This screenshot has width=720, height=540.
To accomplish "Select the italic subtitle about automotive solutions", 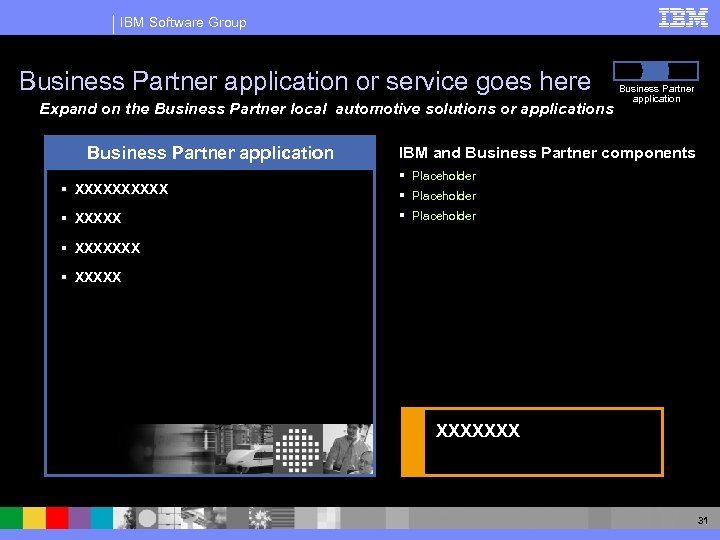I will [326, 109].
